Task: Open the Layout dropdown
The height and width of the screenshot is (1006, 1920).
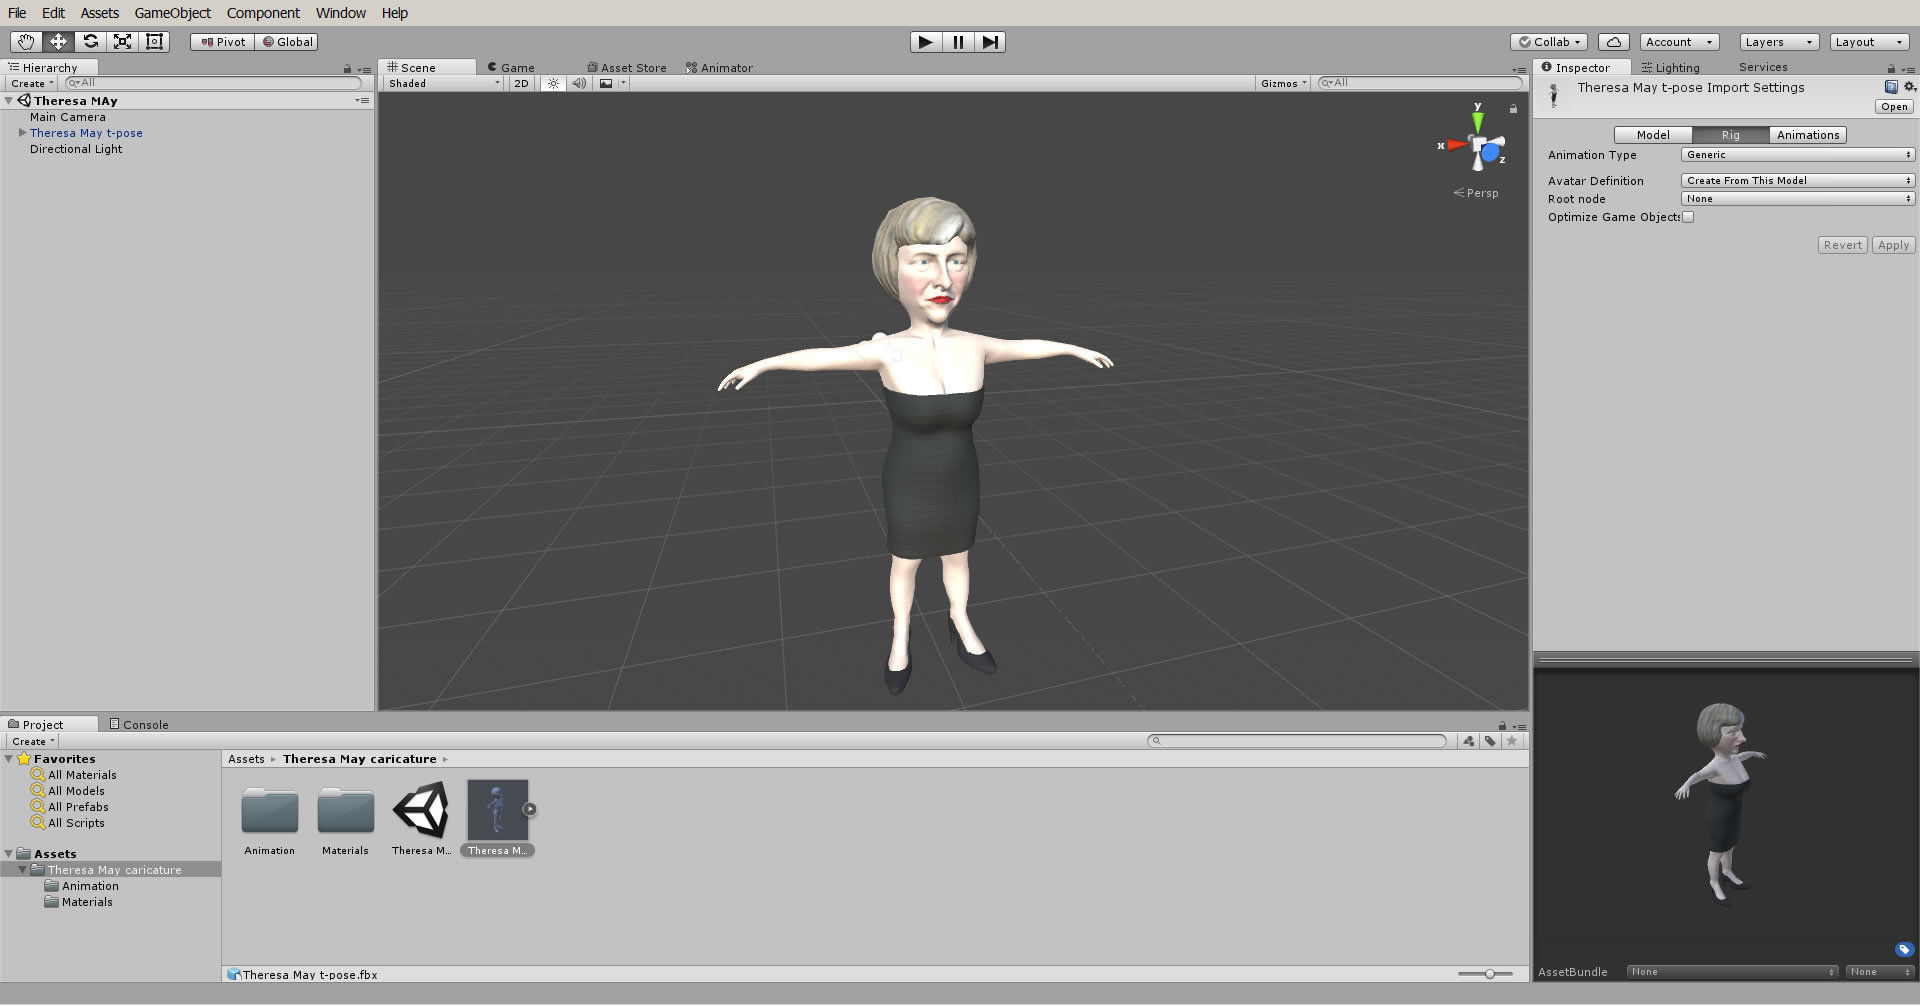Action: point(1869,42)
